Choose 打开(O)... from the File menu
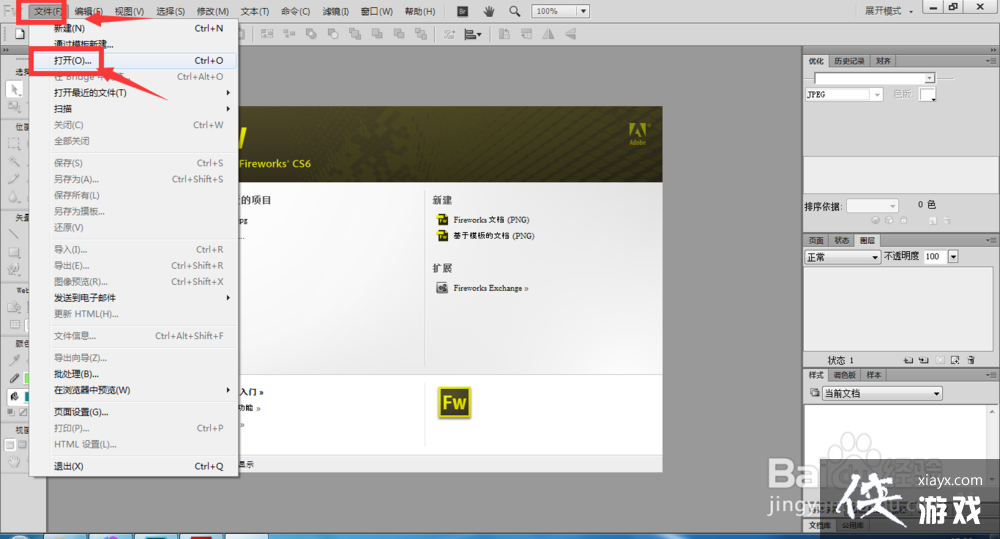This screenshot has width=1000, height=539. click(73, 60)
